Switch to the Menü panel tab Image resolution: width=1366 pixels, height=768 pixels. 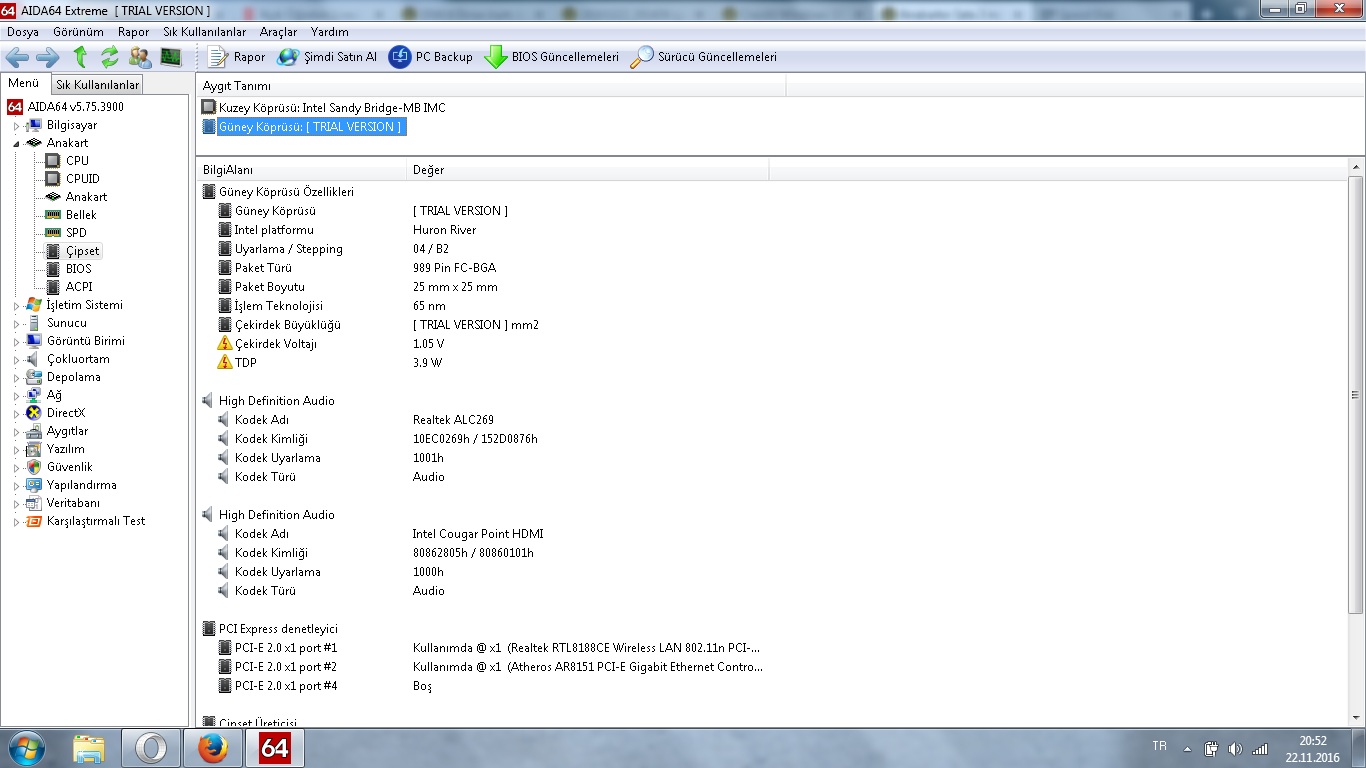click(x=24, y=83)
